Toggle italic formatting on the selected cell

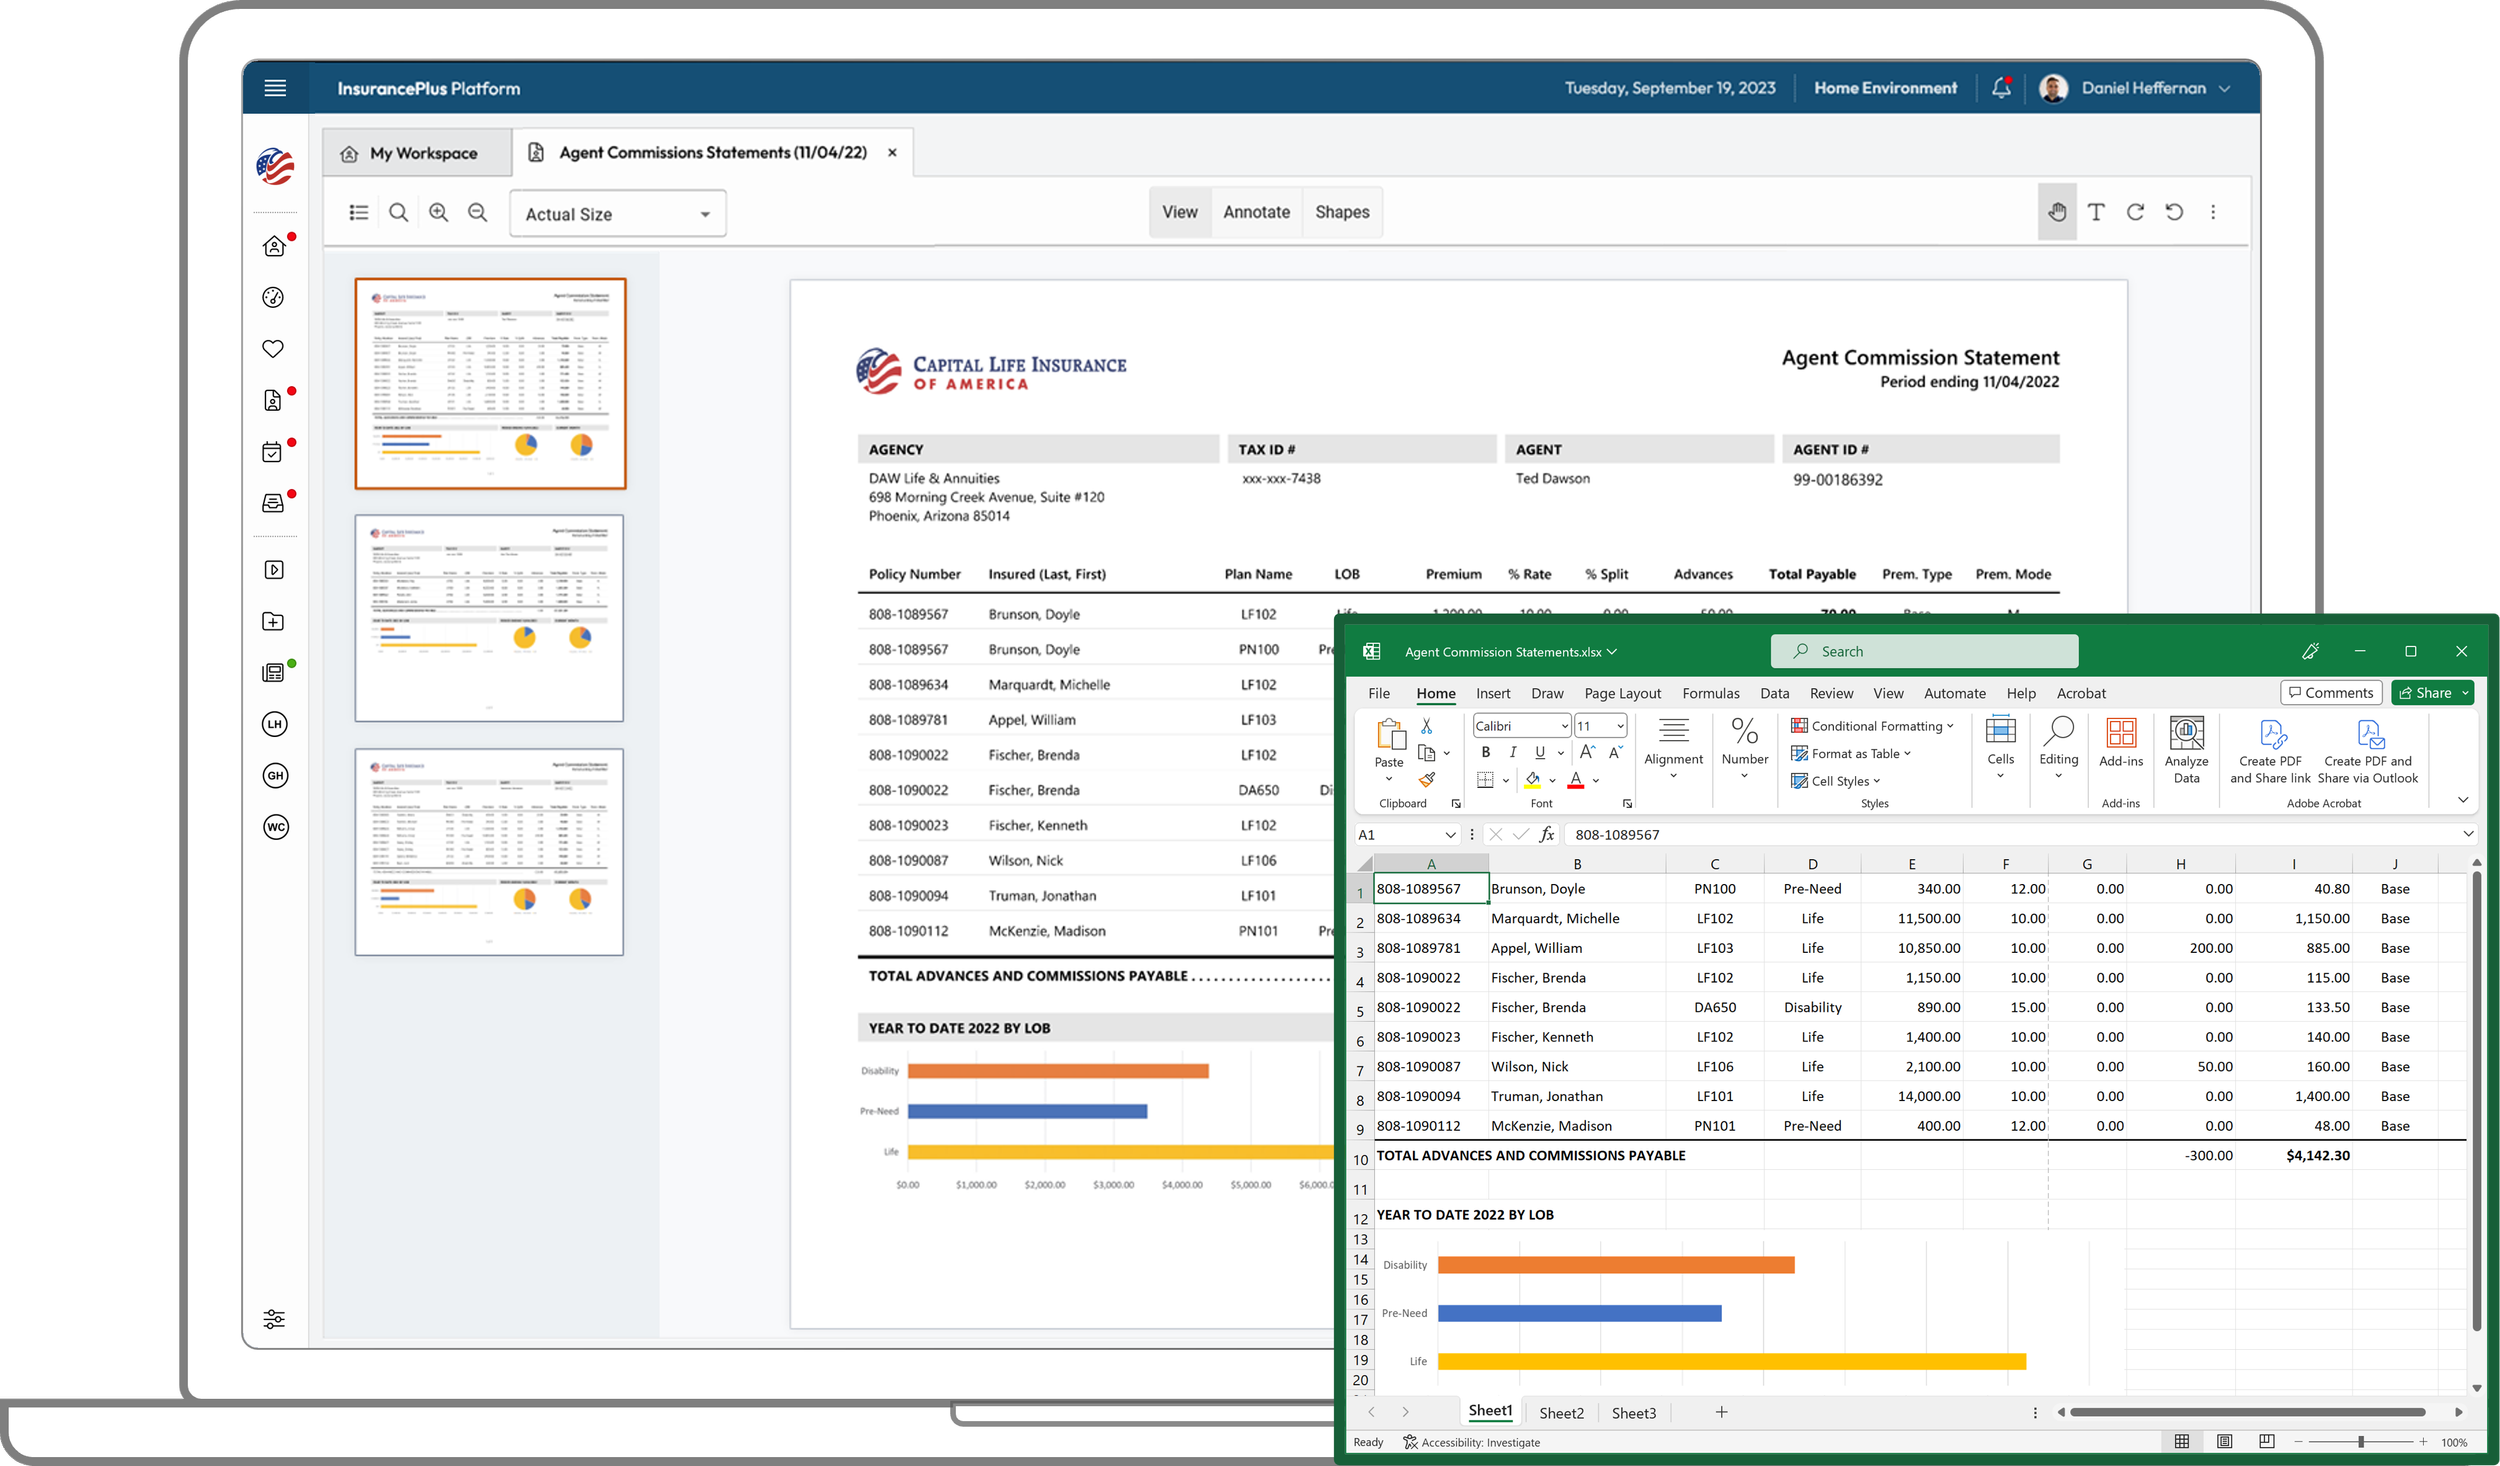pyautogui.click(x=1513, y=752)
